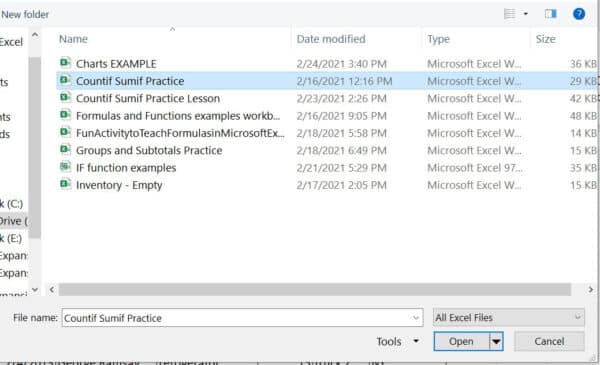Open the blue Help icon
Image resolution: width=600 pixels, height=365 pixels.
tap(579, 14)
